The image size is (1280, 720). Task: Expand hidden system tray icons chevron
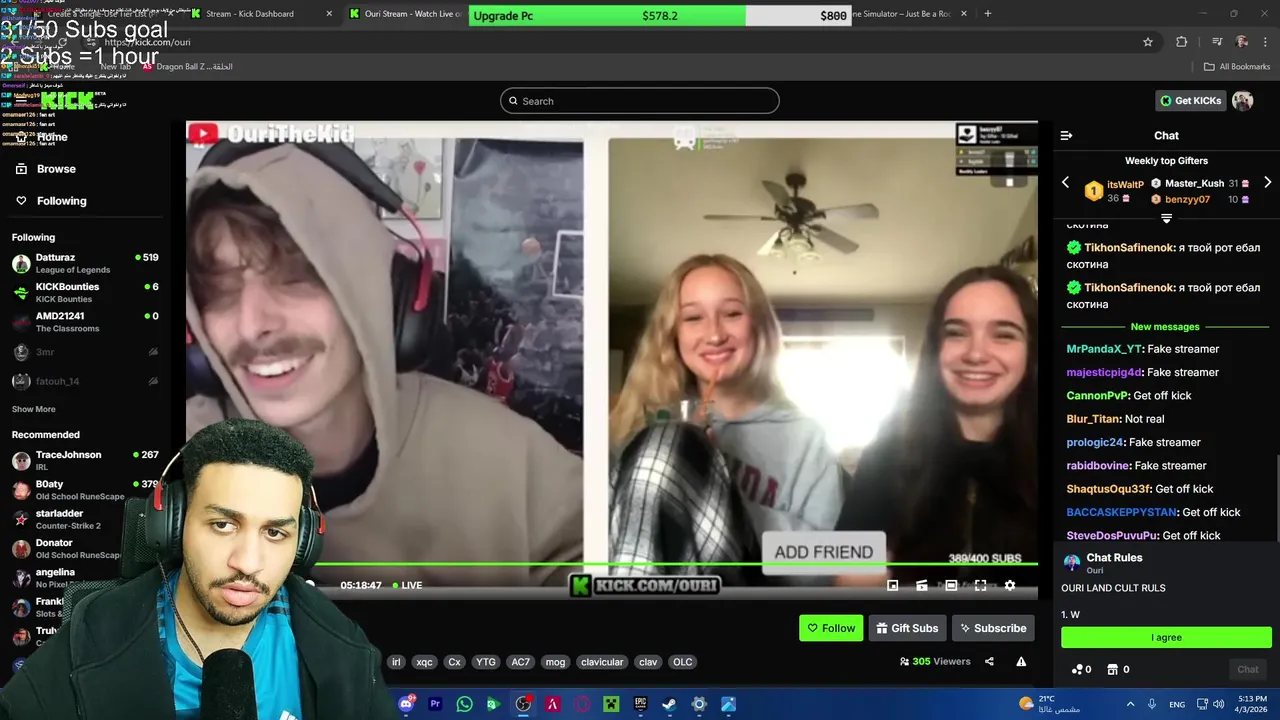pyautogui.click(x=1130, y=704)
